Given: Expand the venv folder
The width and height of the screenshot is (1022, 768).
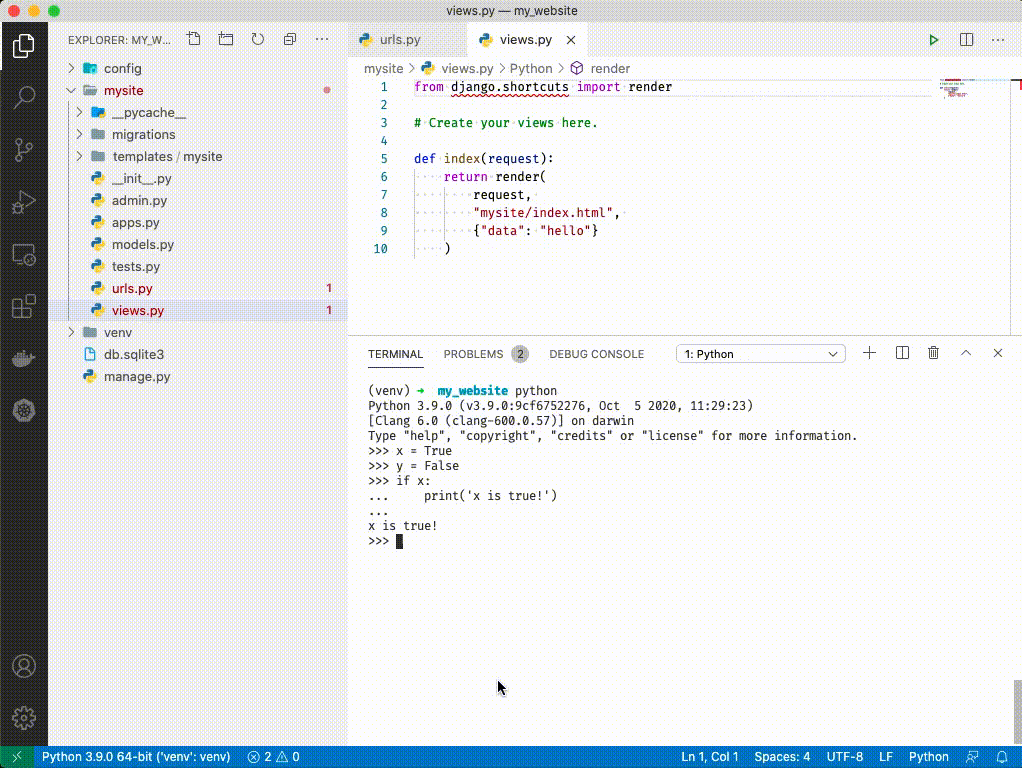Looking at the screenshot, I should (118, 332).
